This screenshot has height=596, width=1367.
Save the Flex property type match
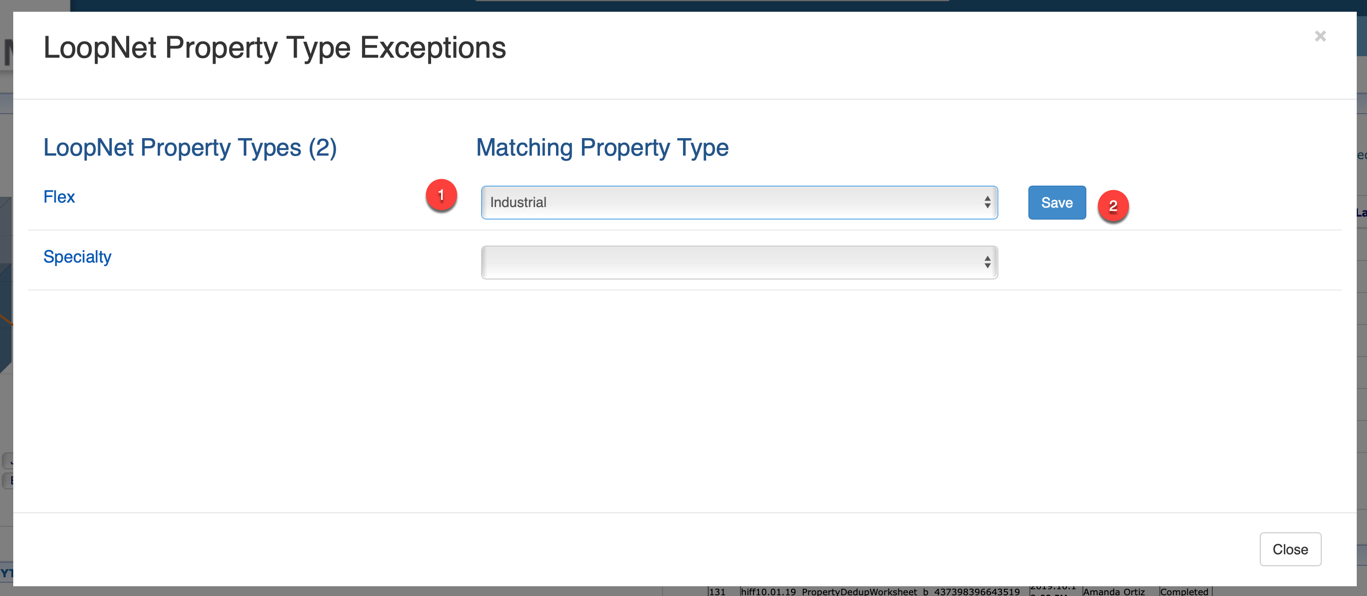click(1056, 203)
